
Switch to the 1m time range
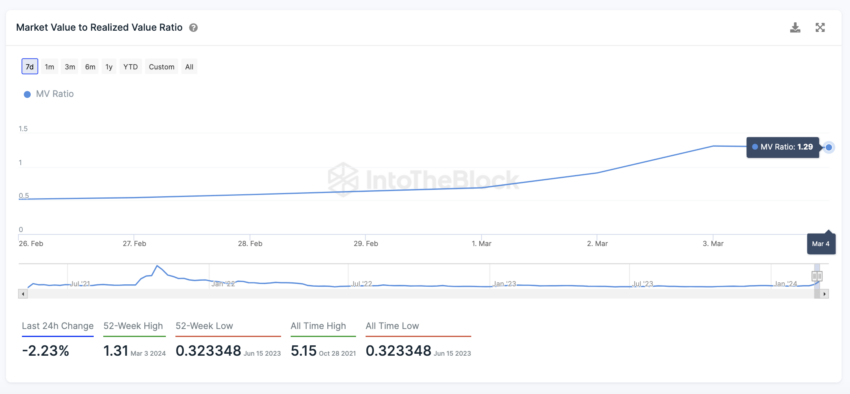(x=49, y=67)
